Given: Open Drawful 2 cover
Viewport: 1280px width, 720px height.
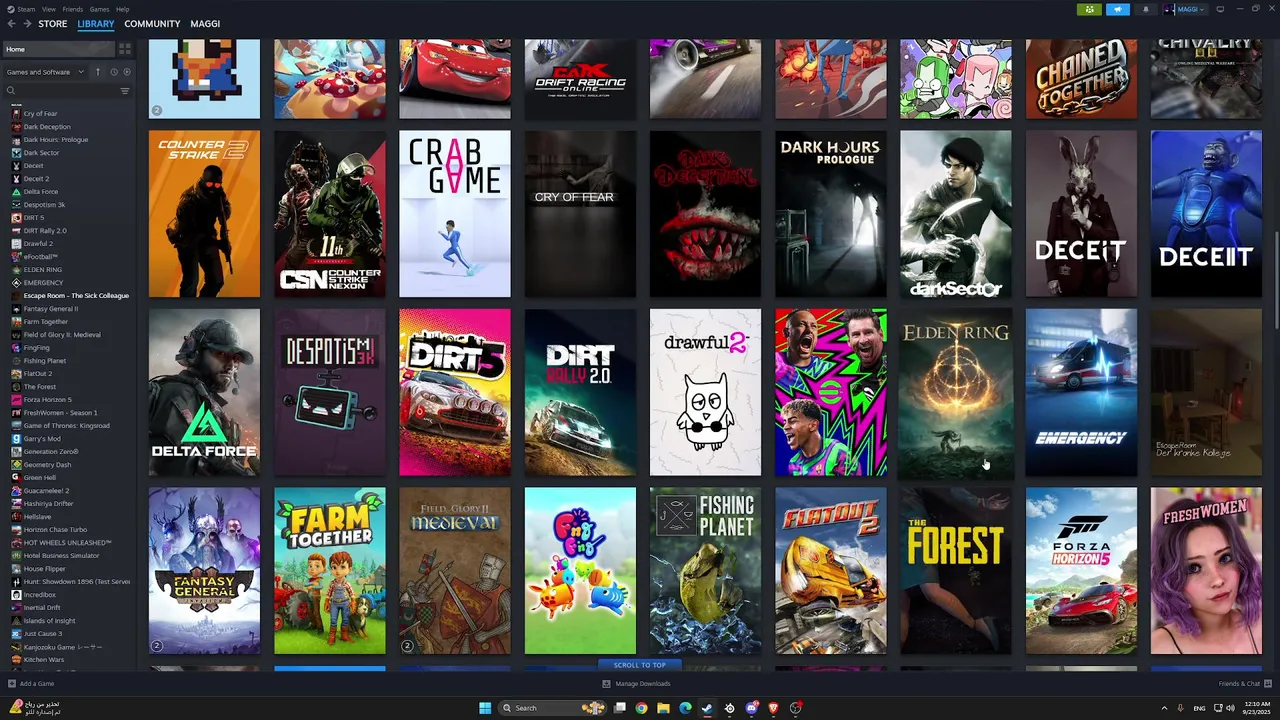Looking at the screenshot, I should [x=705, y=392].
